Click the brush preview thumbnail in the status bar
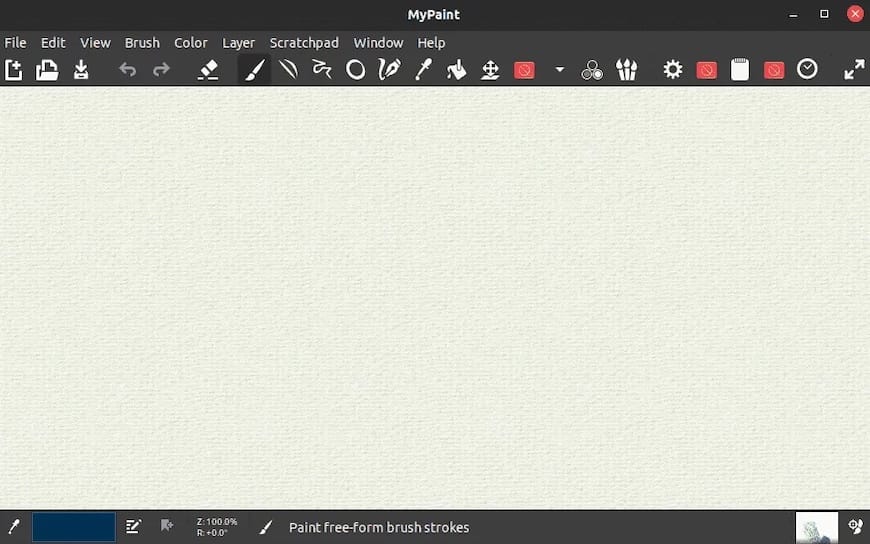The height and width of the screenshot is (544, 870). 817,527
